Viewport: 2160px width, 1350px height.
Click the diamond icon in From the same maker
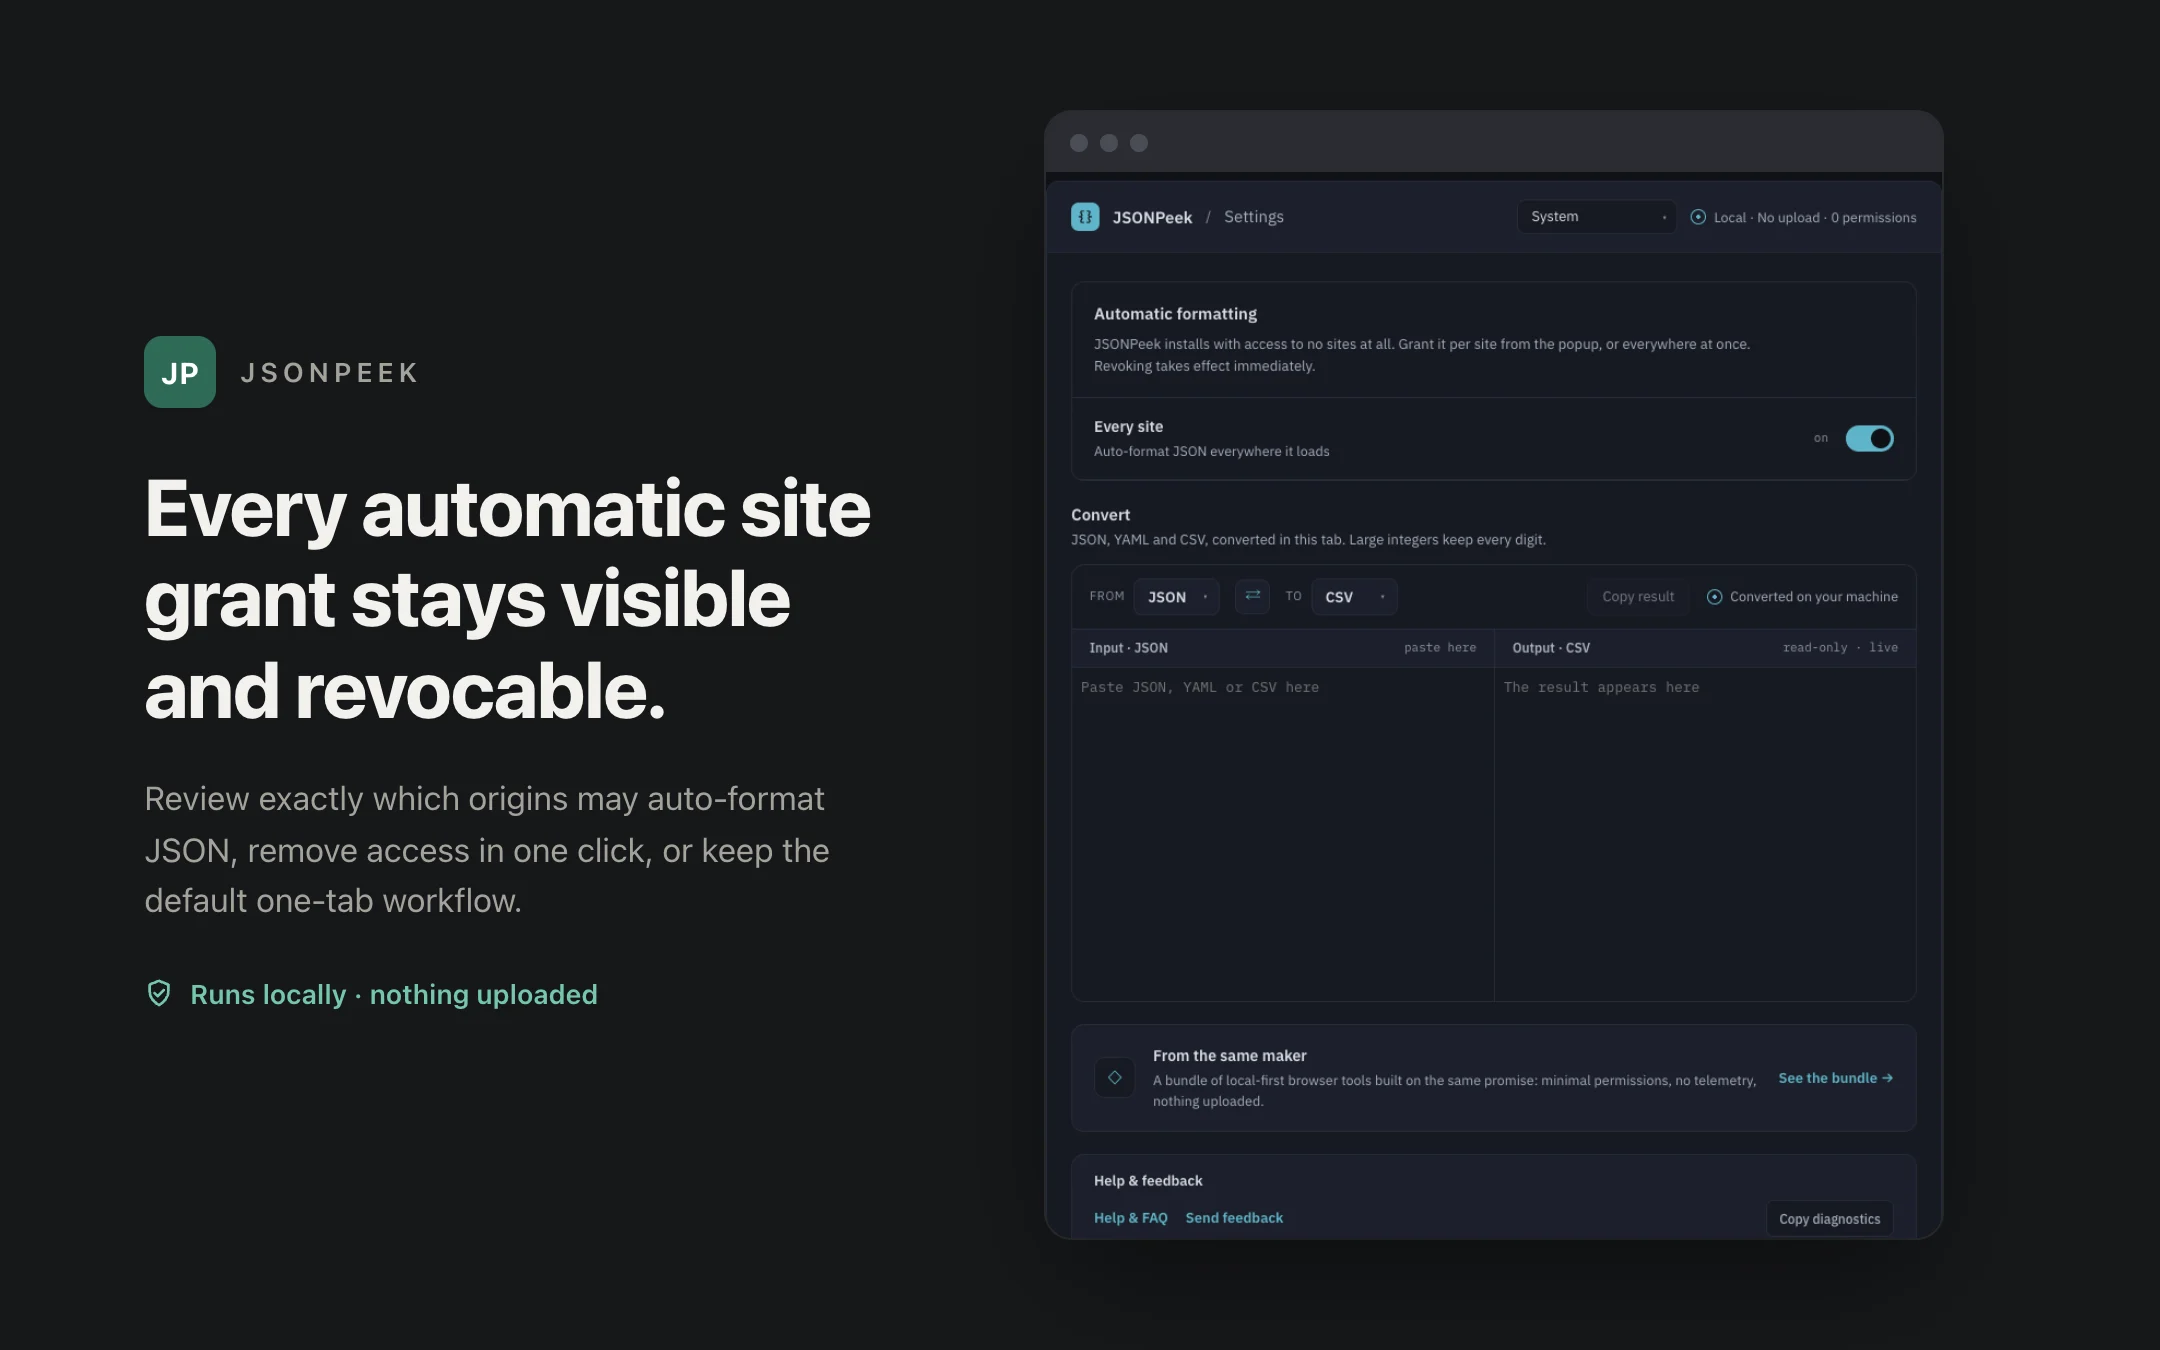[1115, 1078]
